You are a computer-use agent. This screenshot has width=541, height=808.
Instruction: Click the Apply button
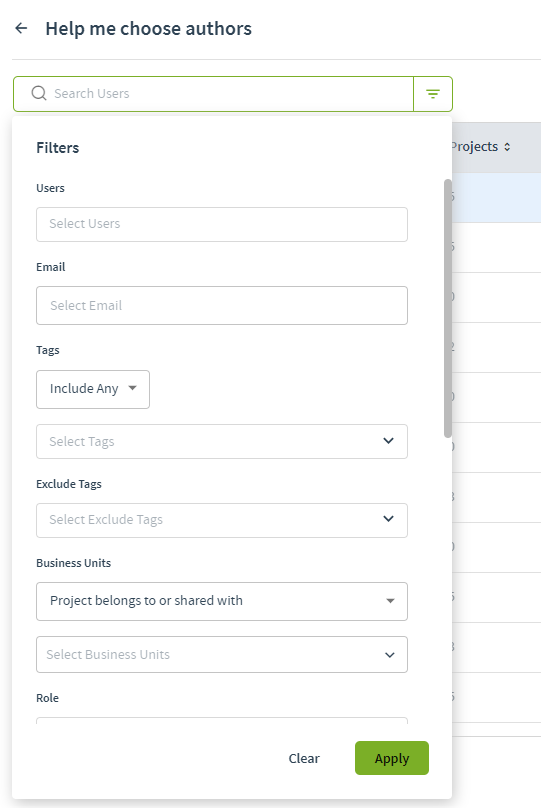392,758
